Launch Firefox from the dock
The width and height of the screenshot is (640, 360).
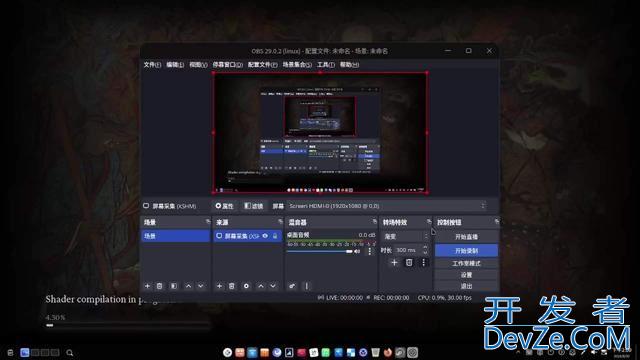(x=388, y=352)
